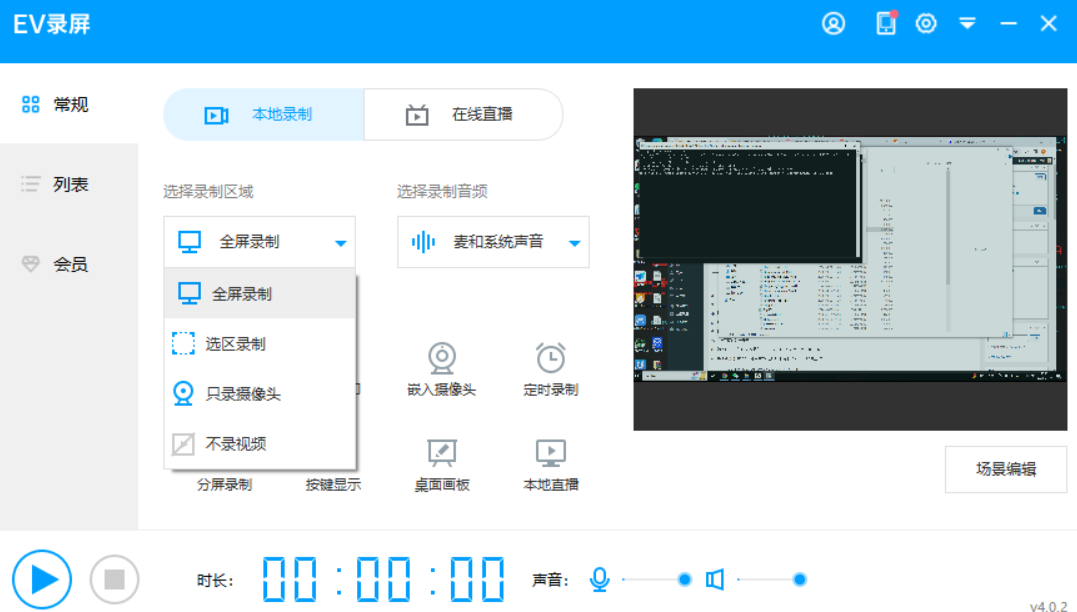1077x612 pixels.
Task: Click the mobile phone icon in title bar
Action: point(886,24)
